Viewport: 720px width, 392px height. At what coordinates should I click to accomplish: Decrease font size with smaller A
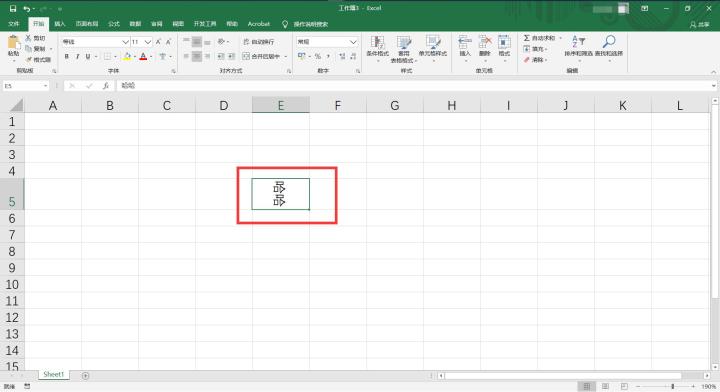(x=169, y=42)
